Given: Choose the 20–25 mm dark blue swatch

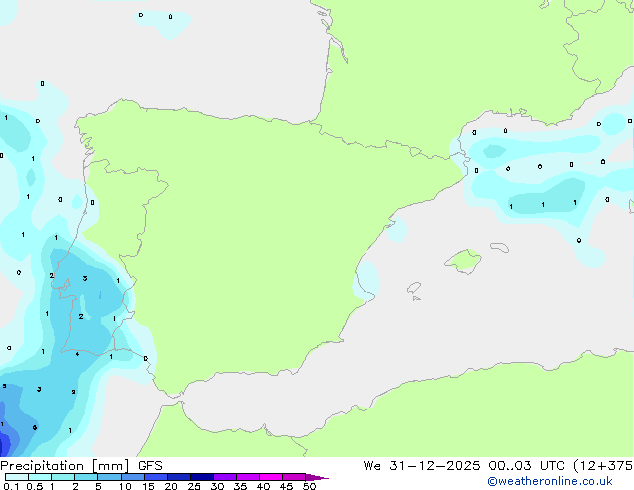Looking at the screenshot, I should [178, 477].
